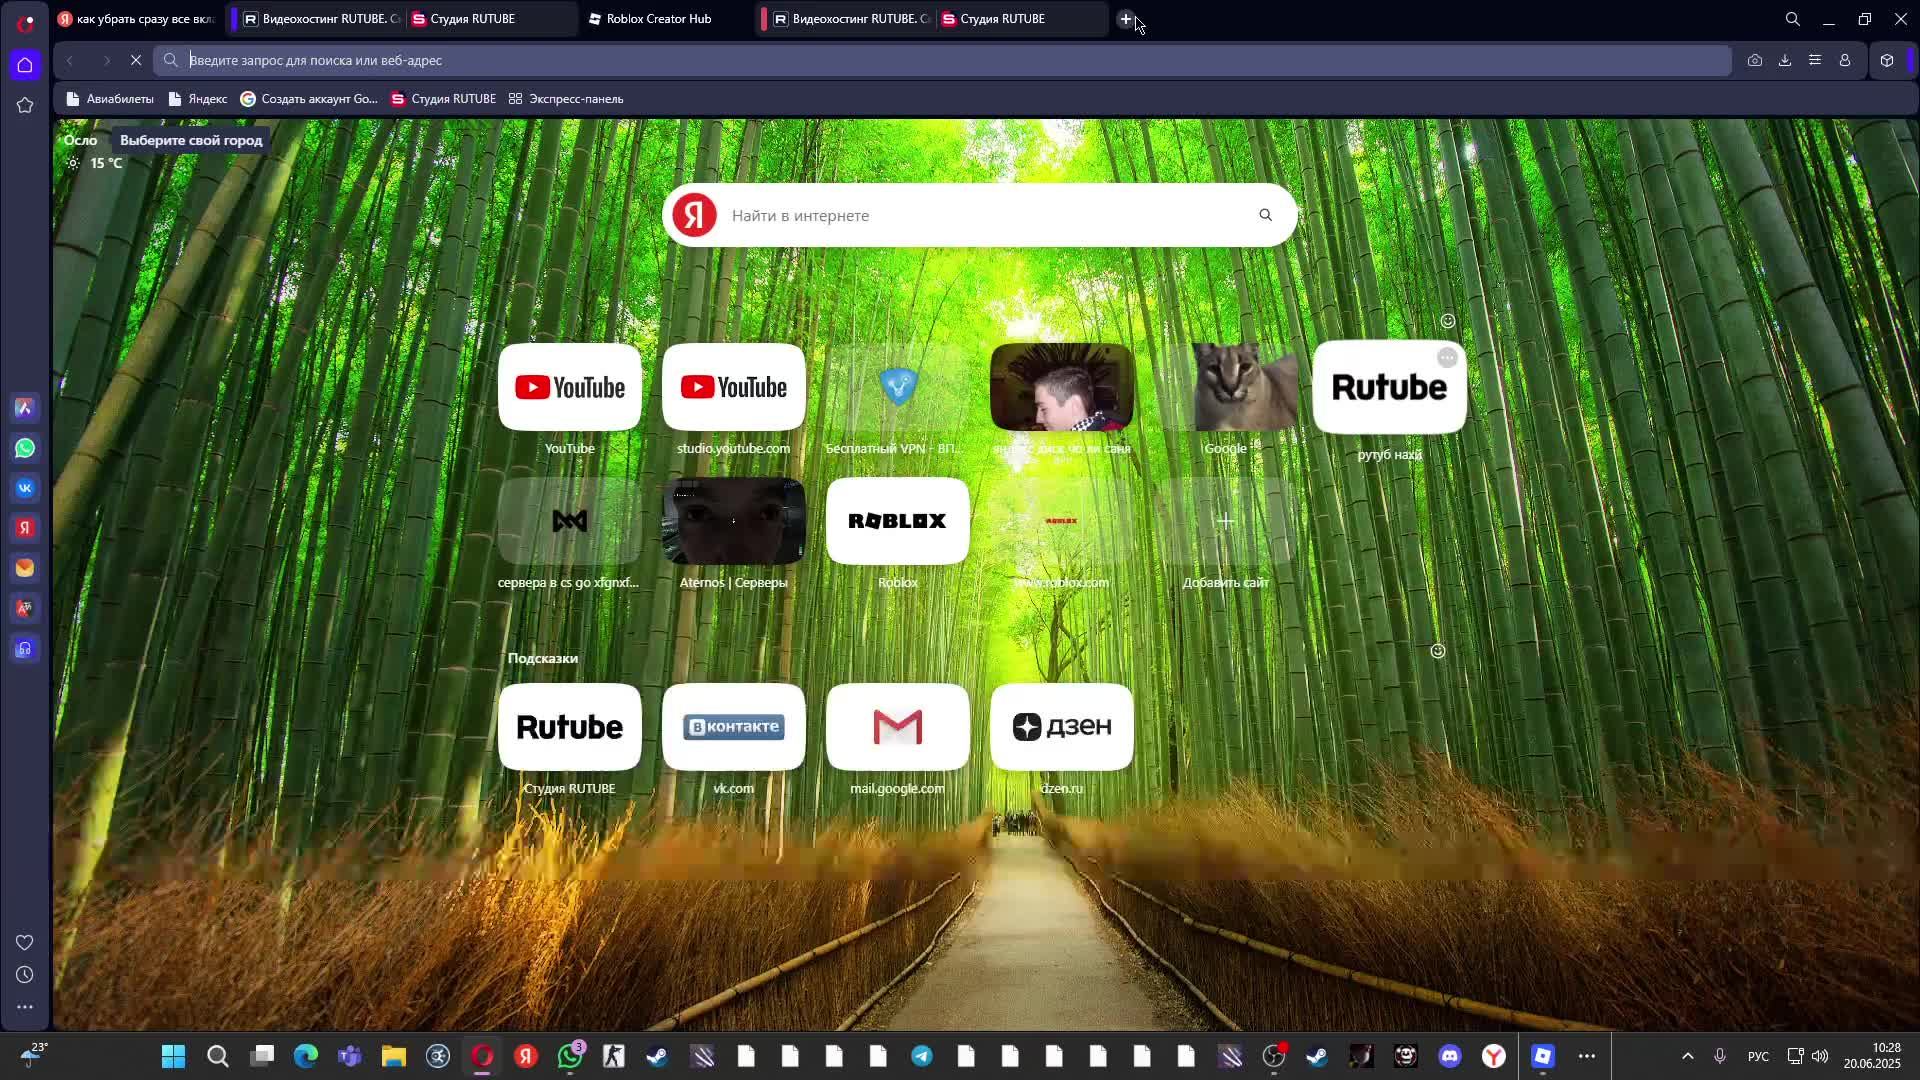The image size is (1920, 1080).
Task: Open the three-dots options on the Rutube tile
Action: coord(1447,357)
